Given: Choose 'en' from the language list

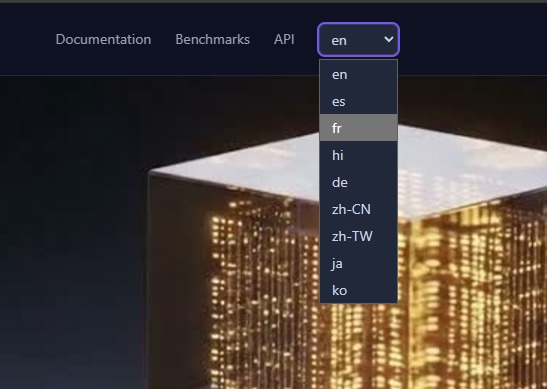Looking at the screenshot, I should coord(359,74).
